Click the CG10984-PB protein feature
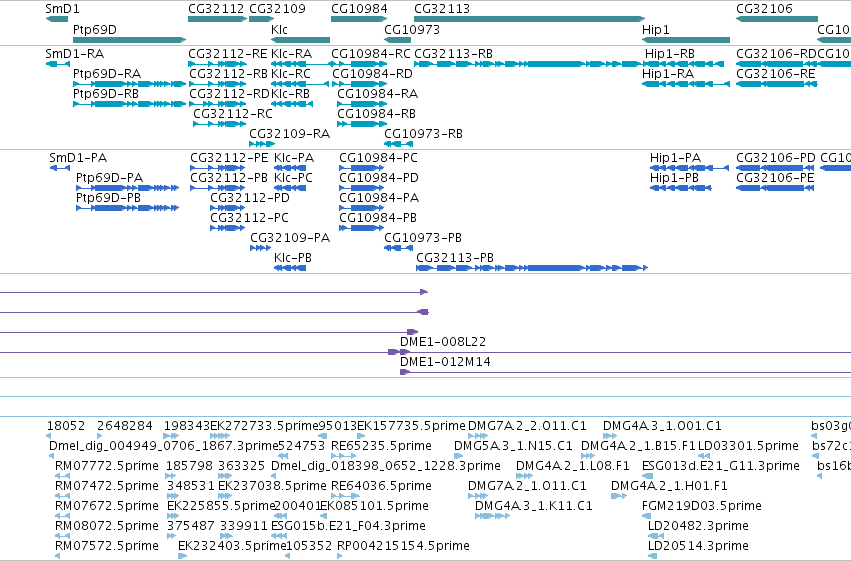This screenshot has width=851, height=561. pyautogui.click(x=361, y=228)
